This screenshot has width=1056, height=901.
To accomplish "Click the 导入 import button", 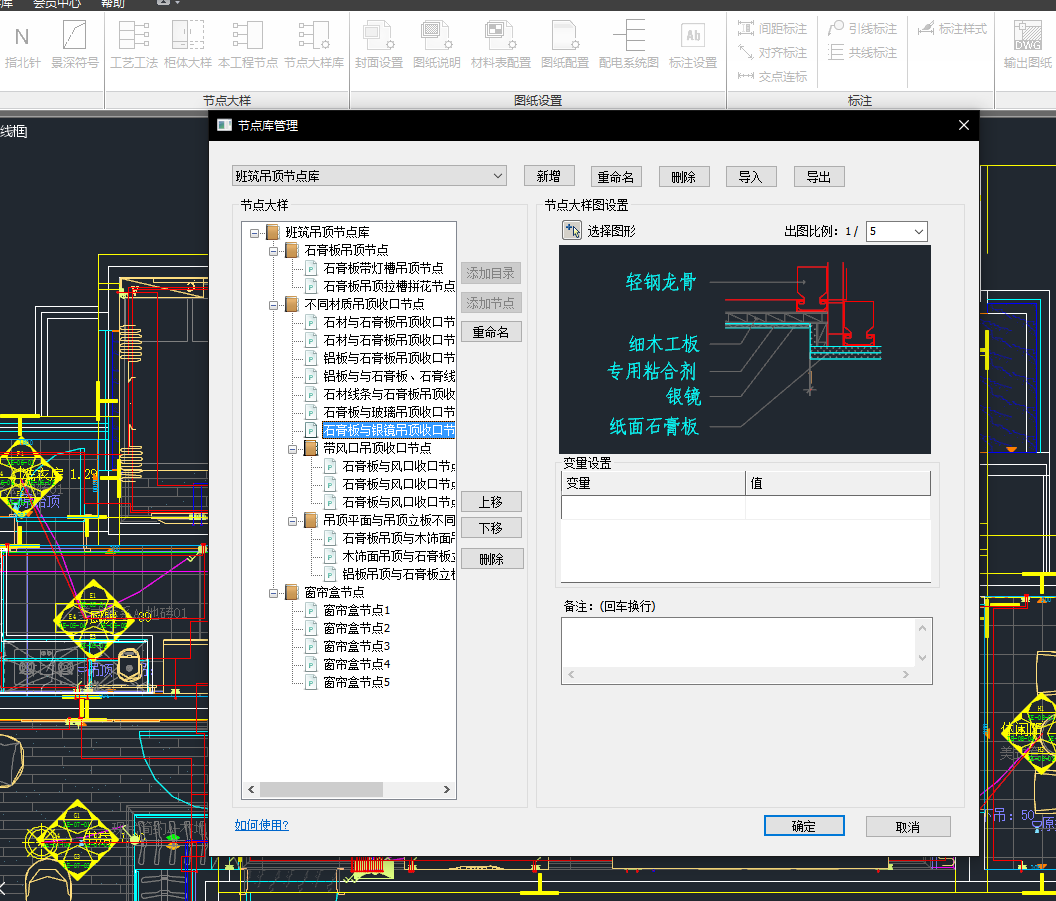I will [752, 176].
